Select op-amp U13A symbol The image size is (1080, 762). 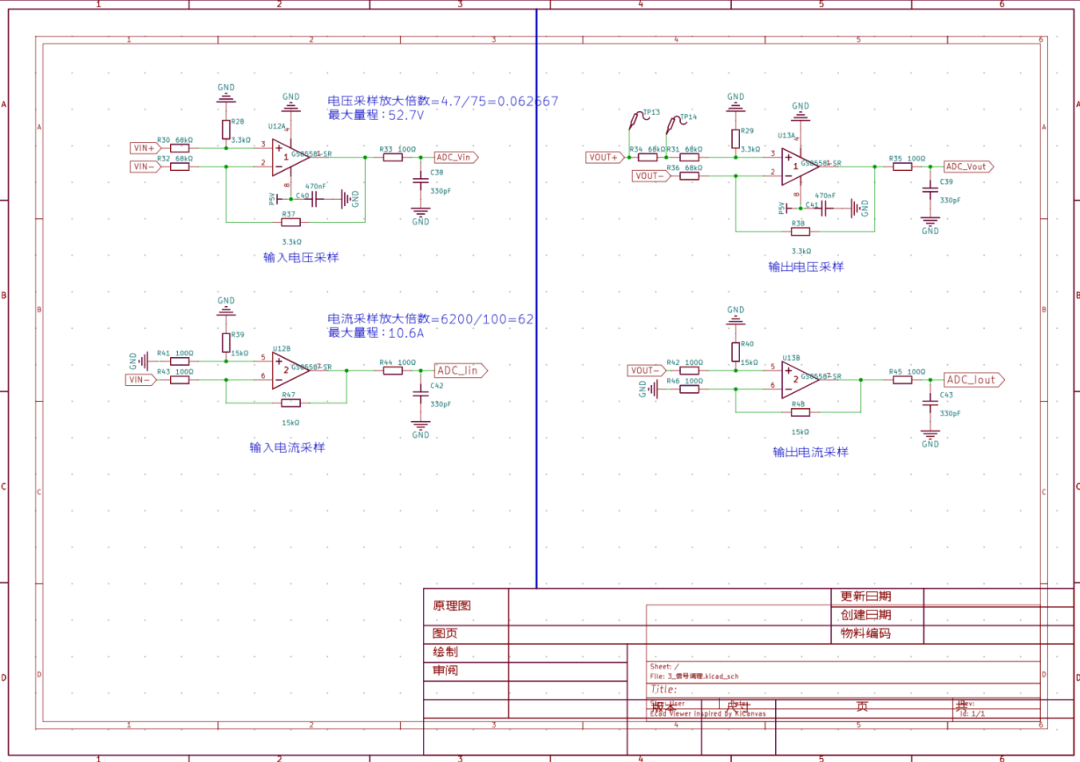click(x=799, y=167)
